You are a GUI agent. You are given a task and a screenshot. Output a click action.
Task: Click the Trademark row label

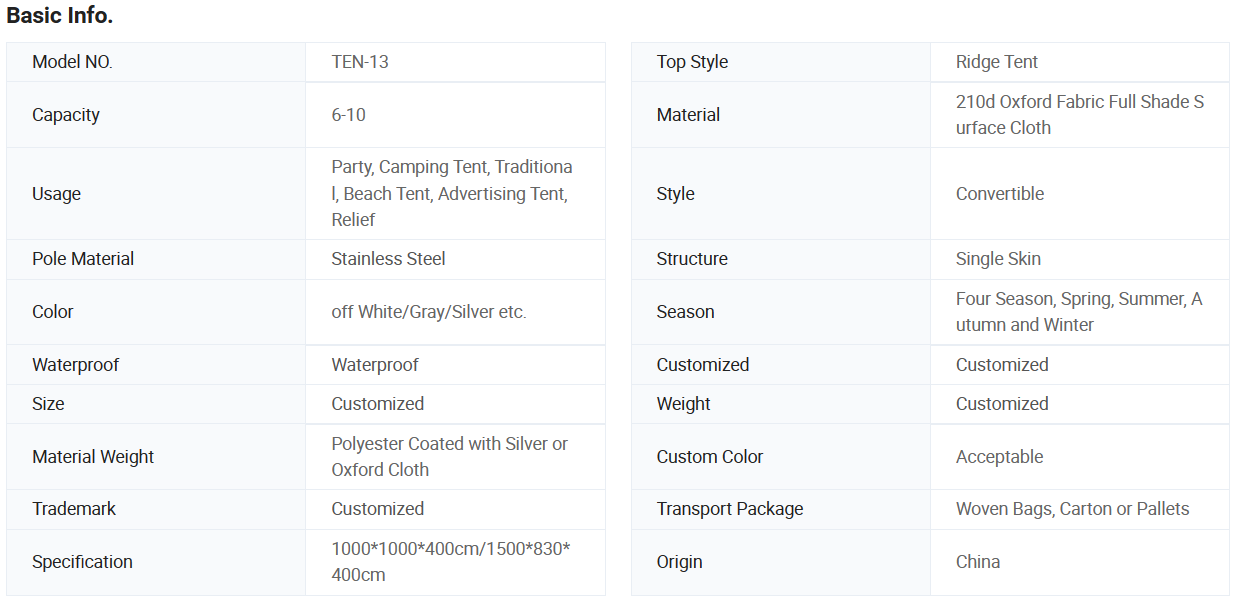[74, 509]
